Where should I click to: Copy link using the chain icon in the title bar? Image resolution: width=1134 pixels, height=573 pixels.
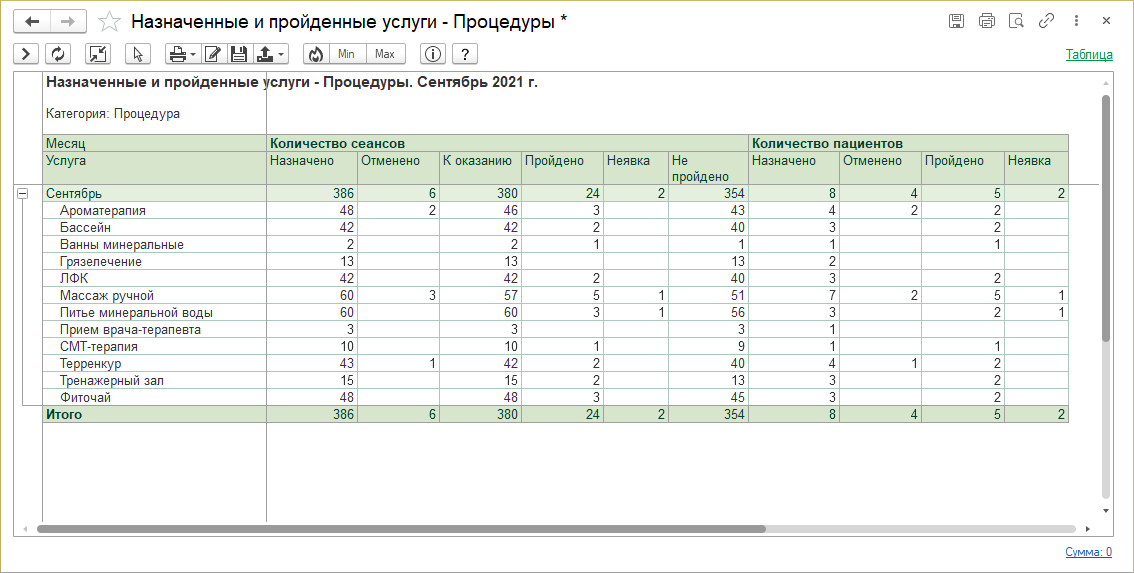tap(1046, 21)
